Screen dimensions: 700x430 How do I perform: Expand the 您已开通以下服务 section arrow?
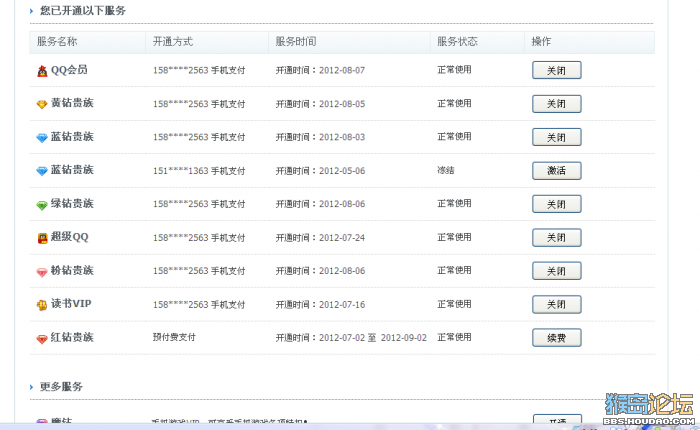pyautogui.click(x=31, y=11)
